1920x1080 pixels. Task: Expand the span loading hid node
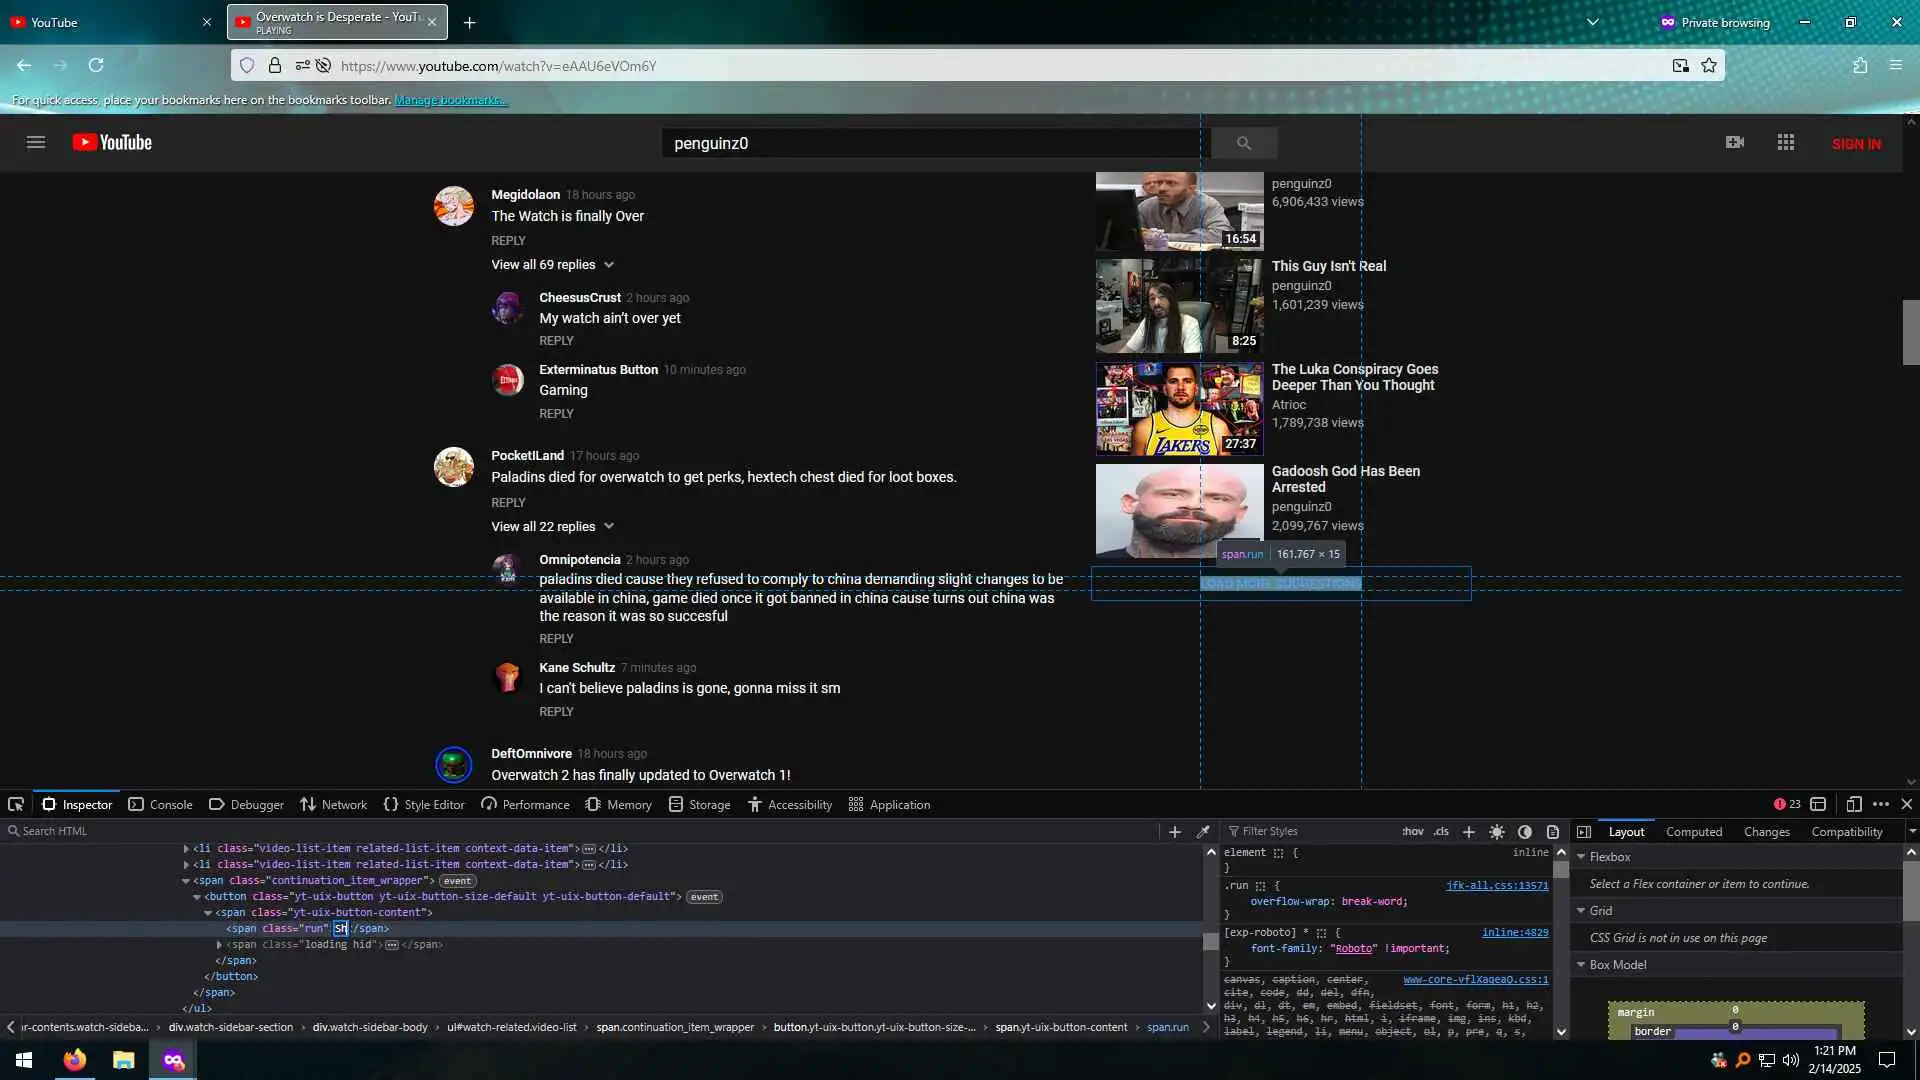[x=219, y=945]
